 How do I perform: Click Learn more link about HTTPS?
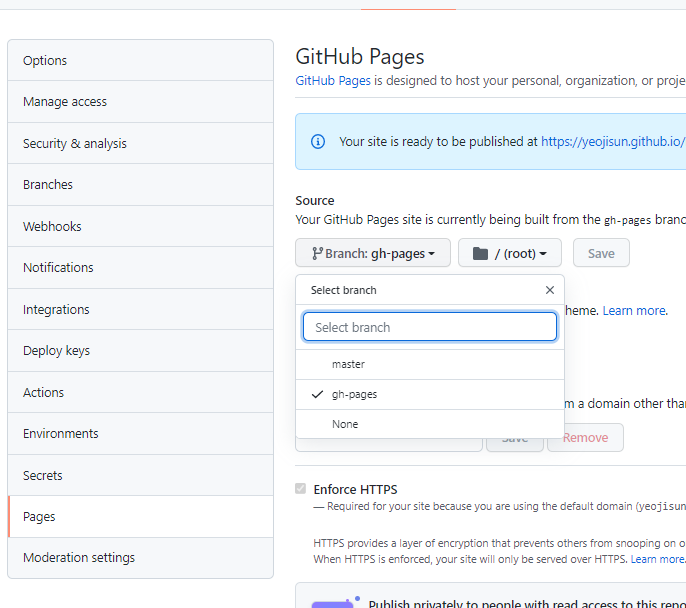tap(658, 559)
